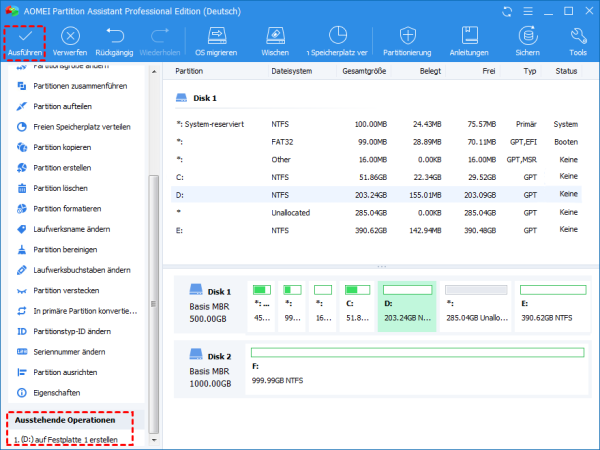Select the Other 16.00MB partition row
Screen dimensions: 600x450
(377, 160)
